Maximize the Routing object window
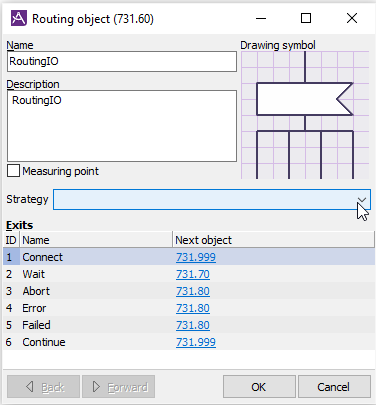This screenshot has height=405, width=376. [x=306, y=18]
